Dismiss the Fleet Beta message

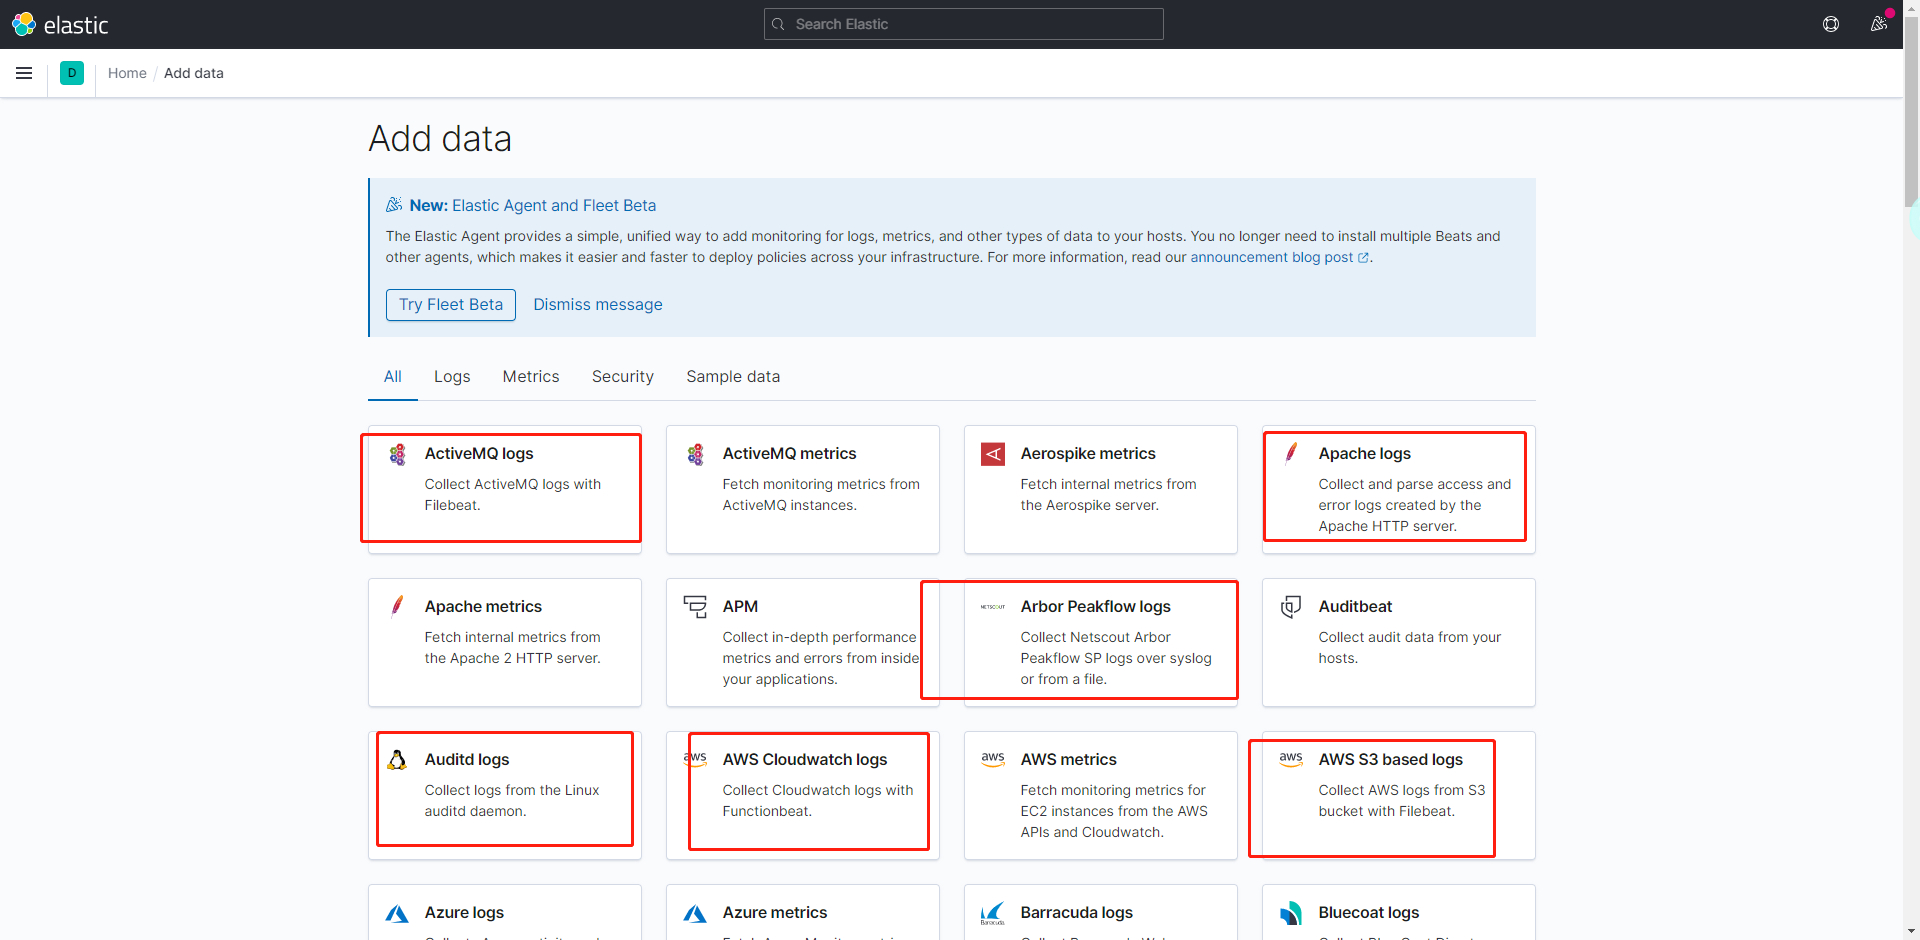598,304
